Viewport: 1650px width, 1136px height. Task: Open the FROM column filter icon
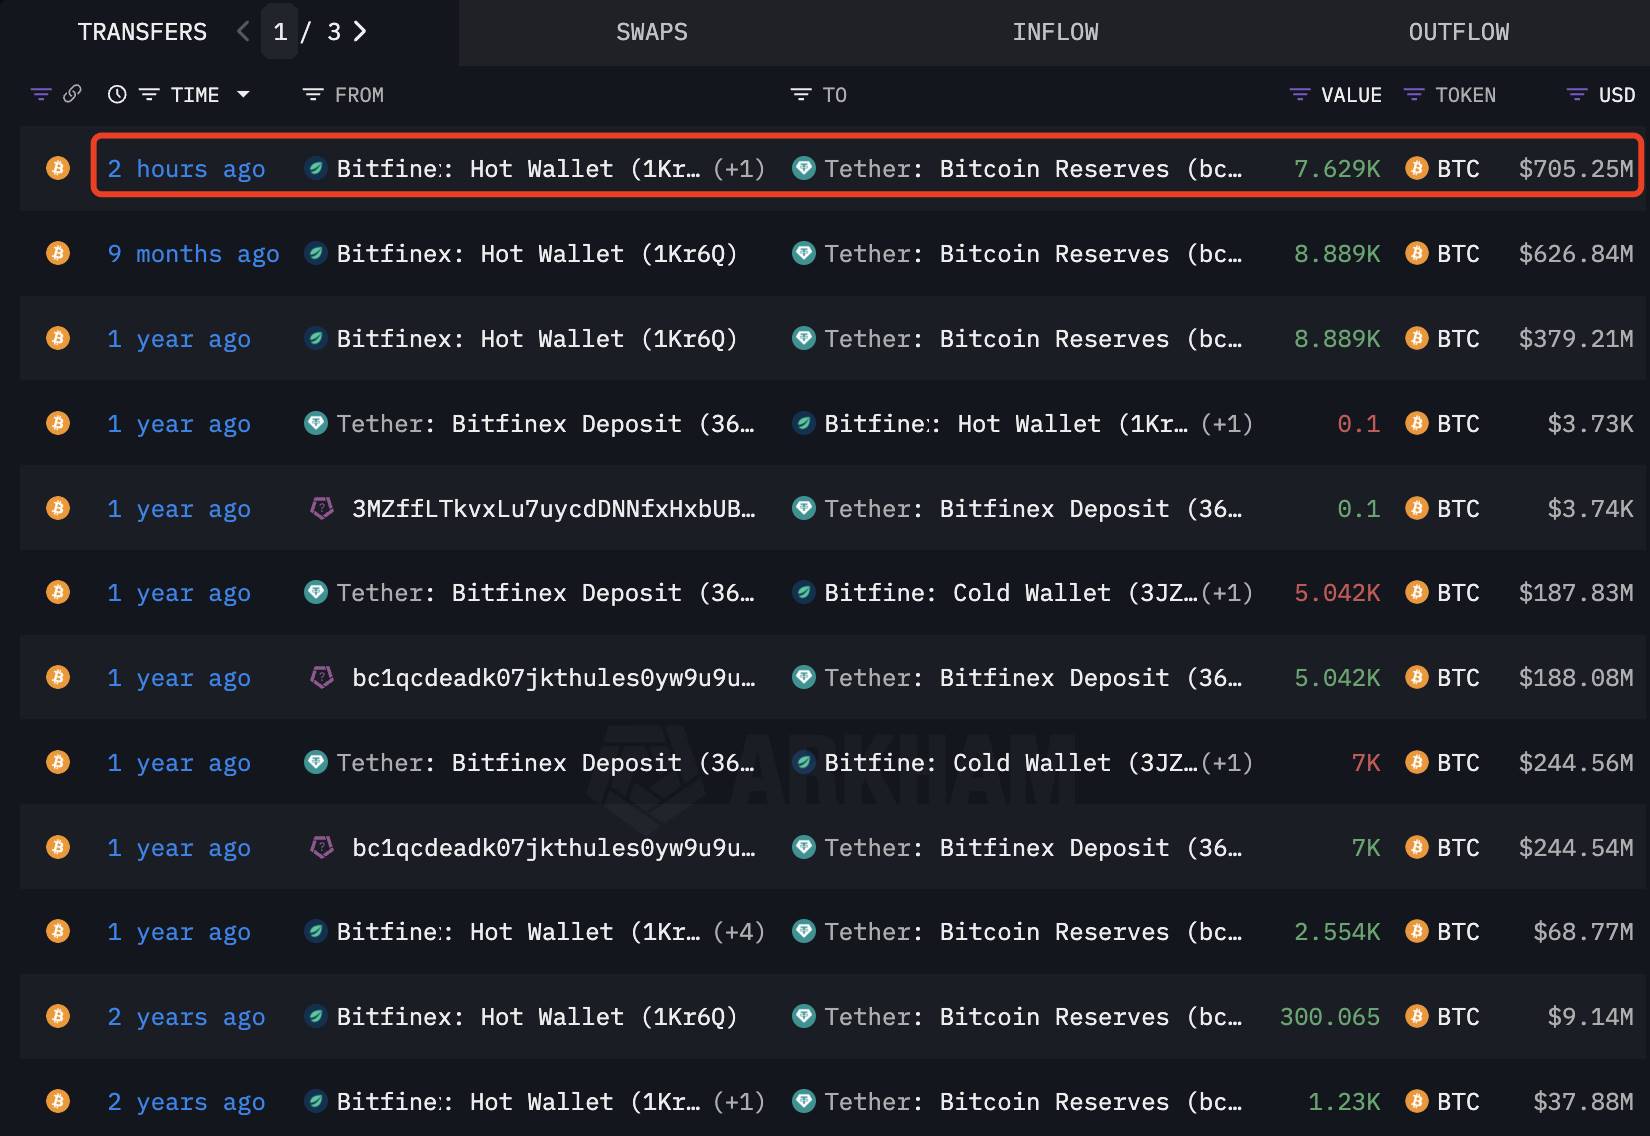(x=313, y=94)
